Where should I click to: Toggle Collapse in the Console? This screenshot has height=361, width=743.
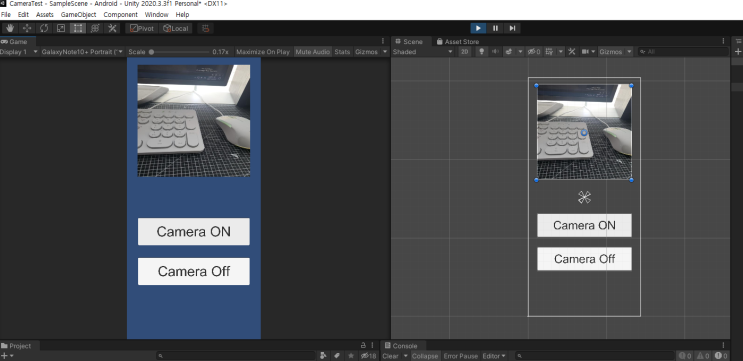tap(425, 356)
